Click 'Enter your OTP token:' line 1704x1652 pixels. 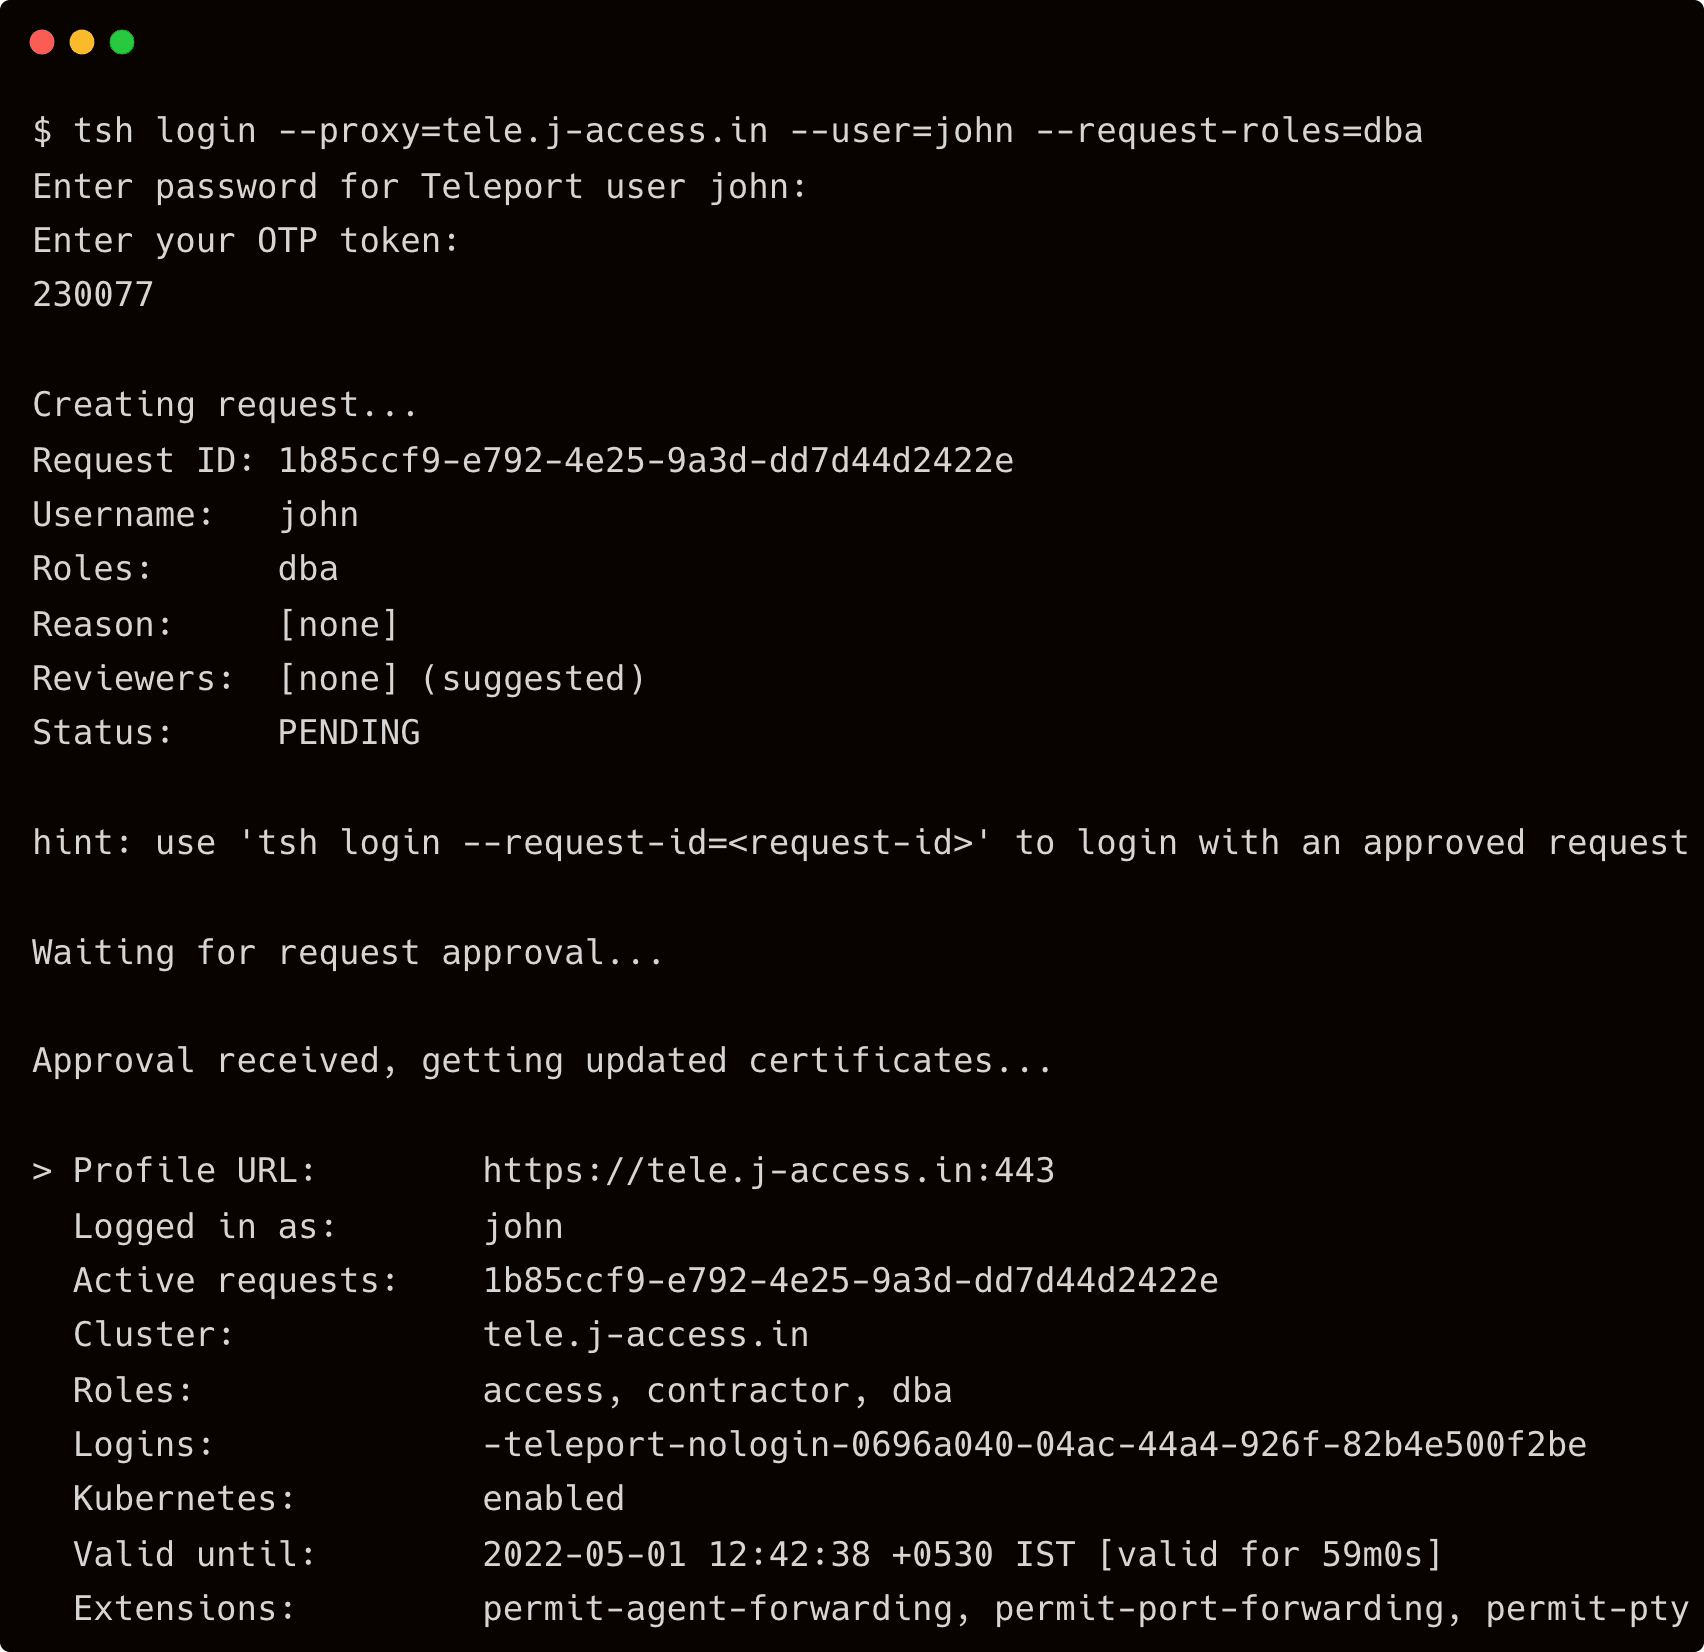tap(246, 241)
